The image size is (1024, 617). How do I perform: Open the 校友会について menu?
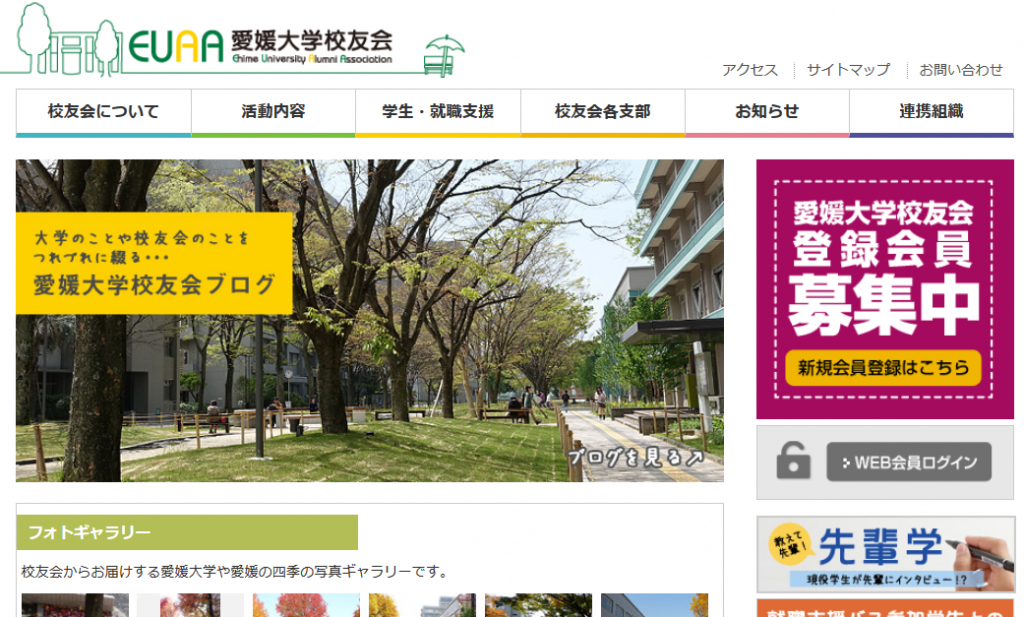[x=103, y=112]
